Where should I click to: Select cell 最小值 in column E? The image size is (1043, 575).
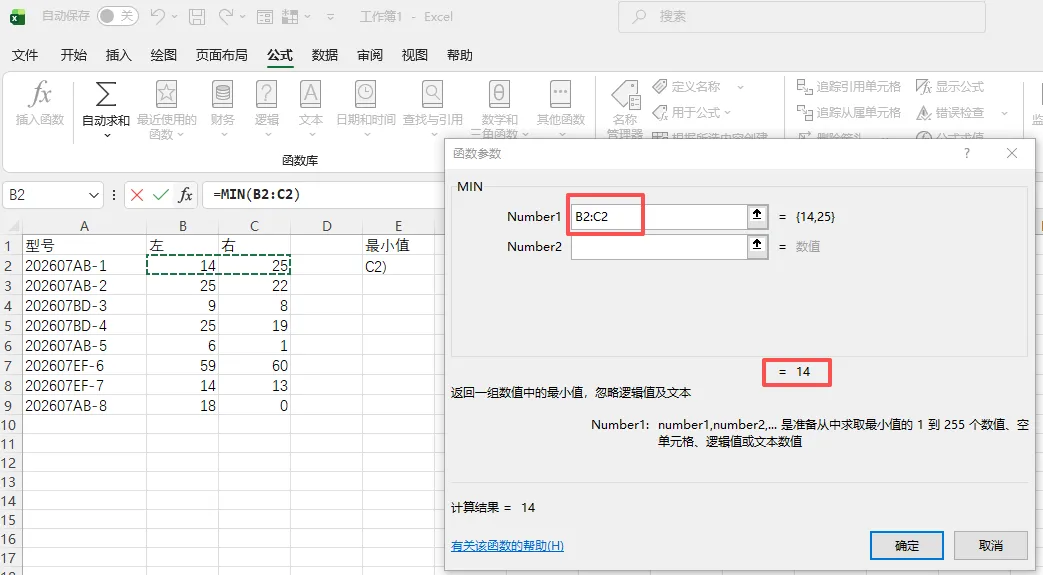(x=398, y=246)
